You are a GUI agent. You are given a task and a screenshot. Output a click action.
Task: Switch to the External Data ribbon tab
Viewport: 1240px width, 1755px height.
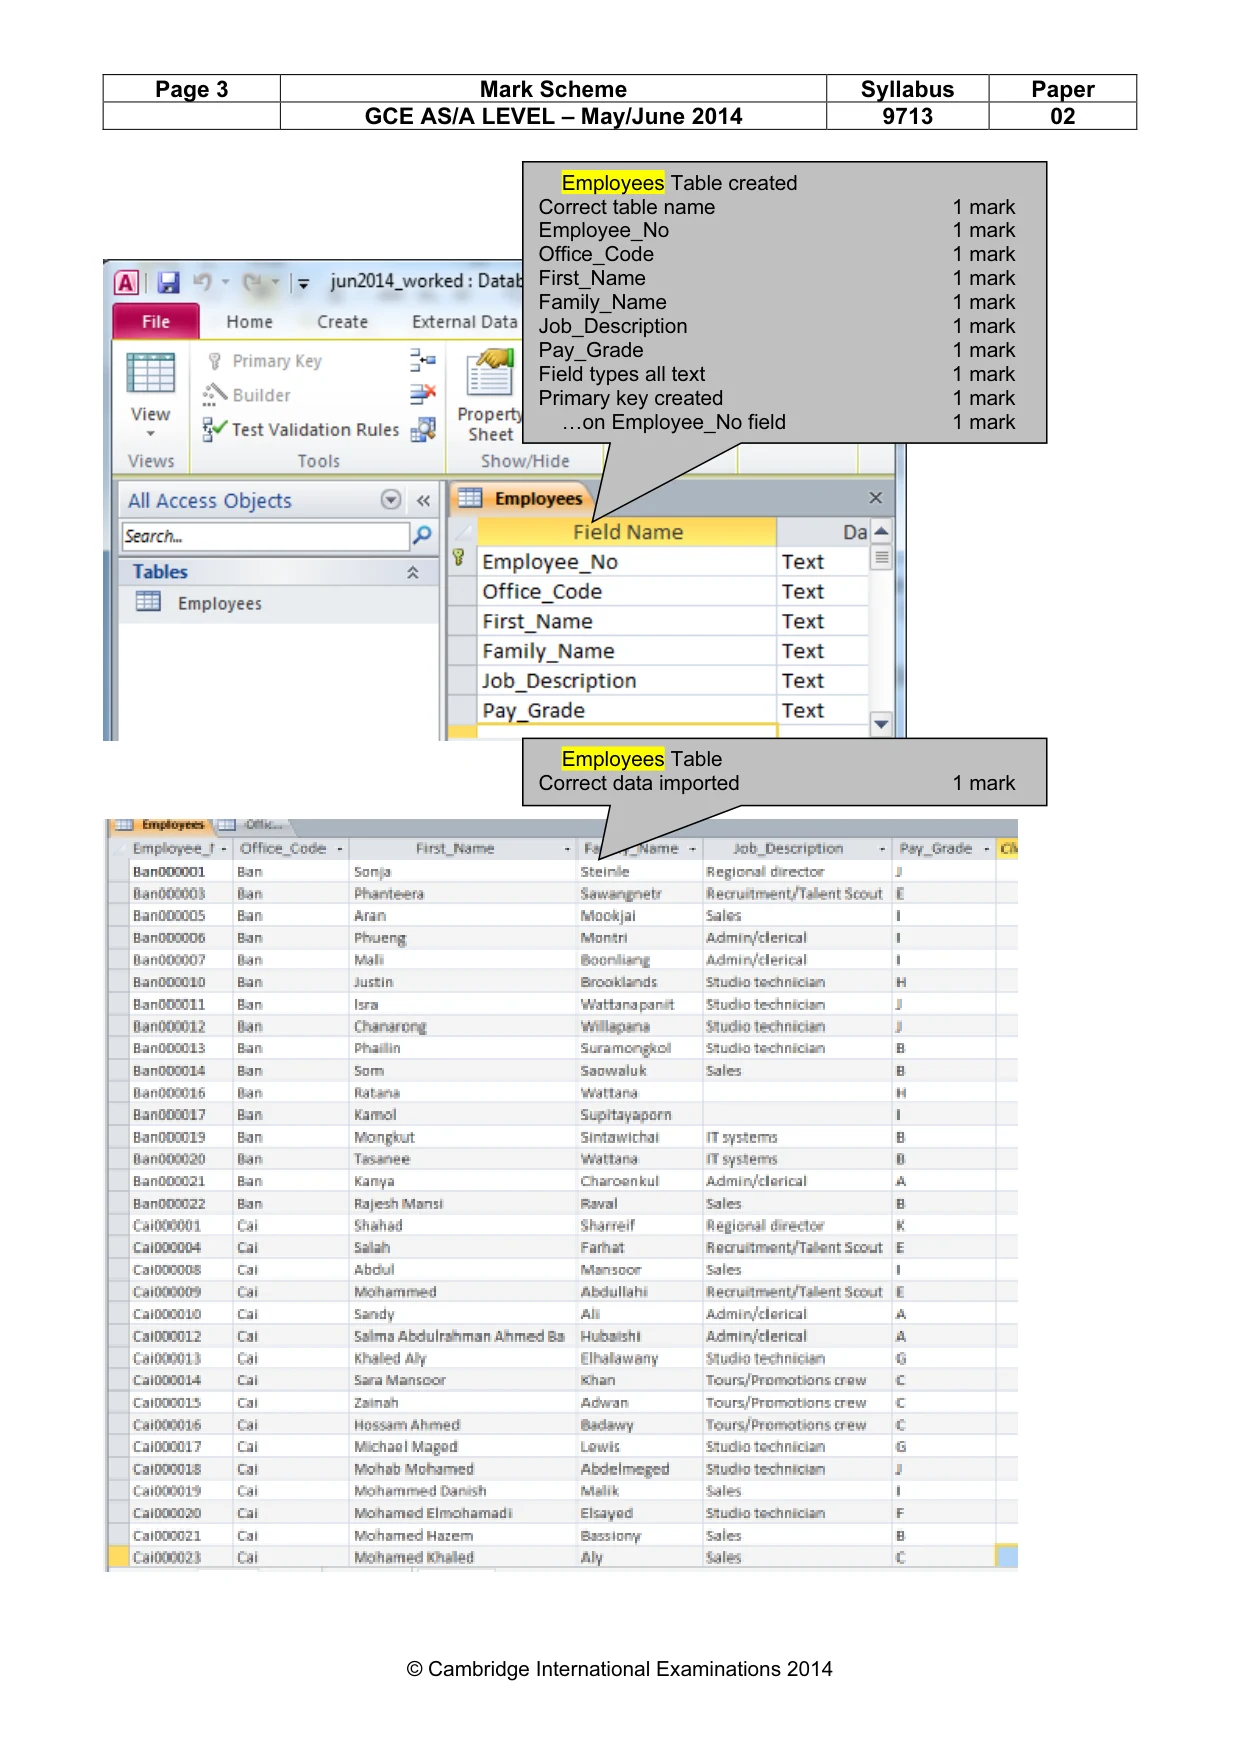tap(465, 322)
